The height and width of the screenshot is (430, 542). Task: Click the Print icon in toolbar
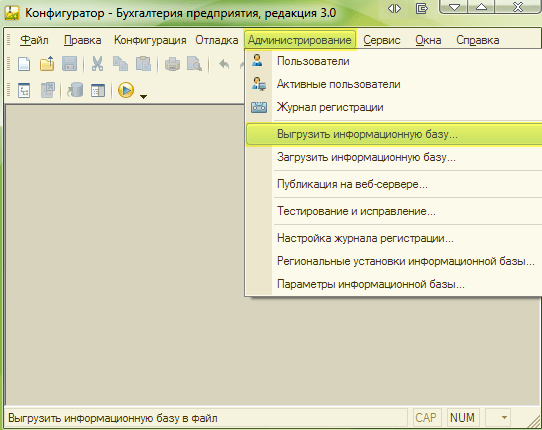coord(172,64)
